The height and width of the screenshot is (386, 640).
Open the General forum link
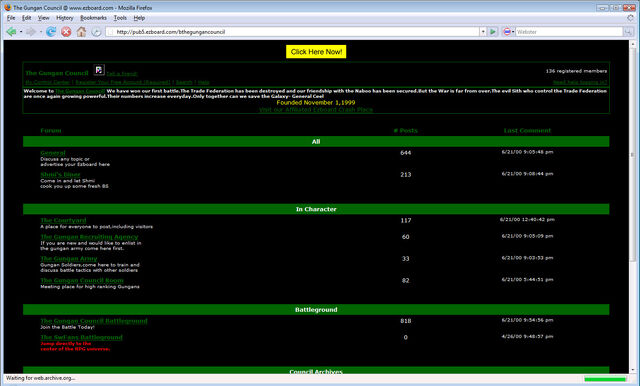pos(53,153)
